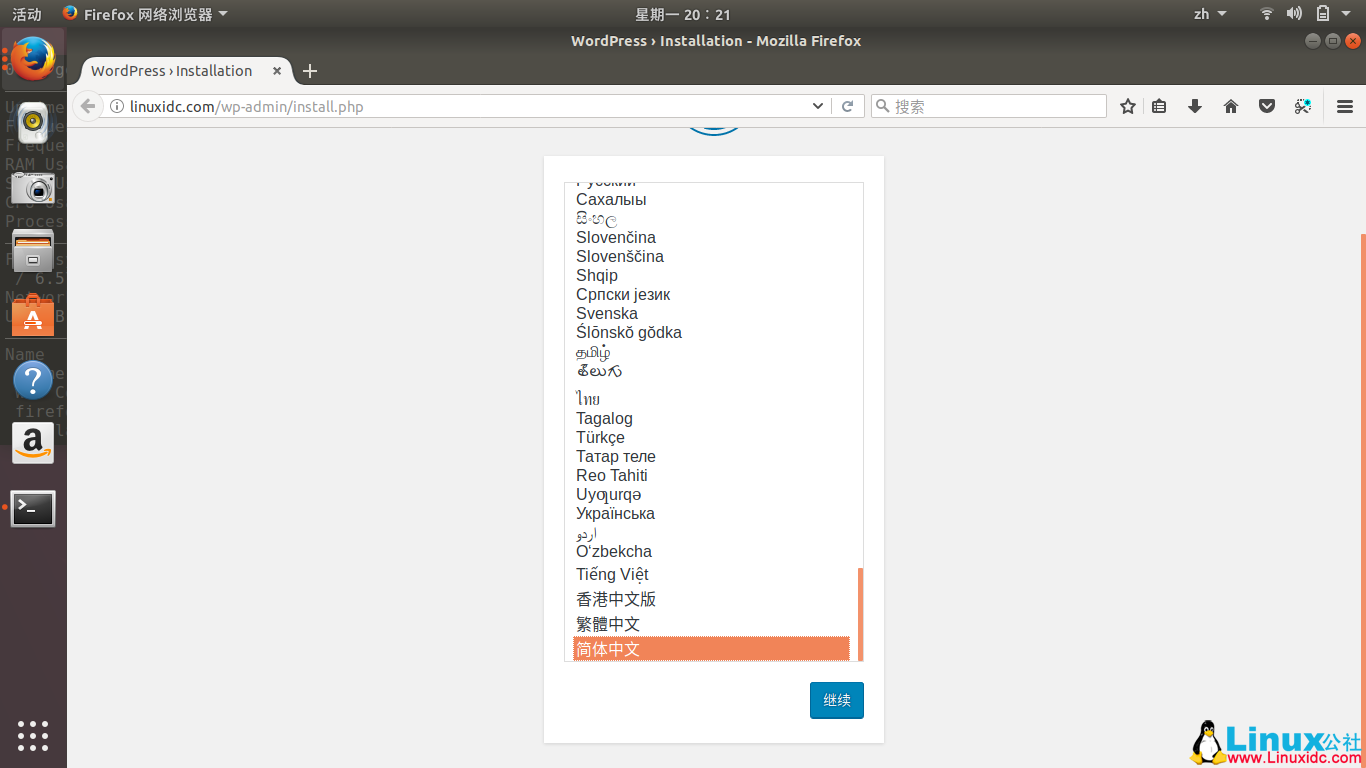Open the Firefox hamburger menu
1366x768 pixels.
pyautogui.click(x=1345, y=106)
